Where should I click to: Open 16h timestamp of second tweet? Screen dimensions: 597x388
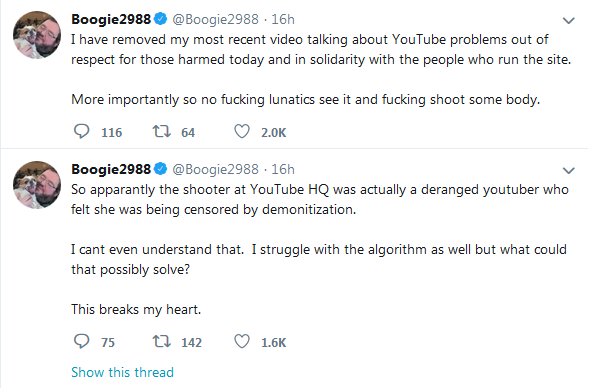coord(283,169)
